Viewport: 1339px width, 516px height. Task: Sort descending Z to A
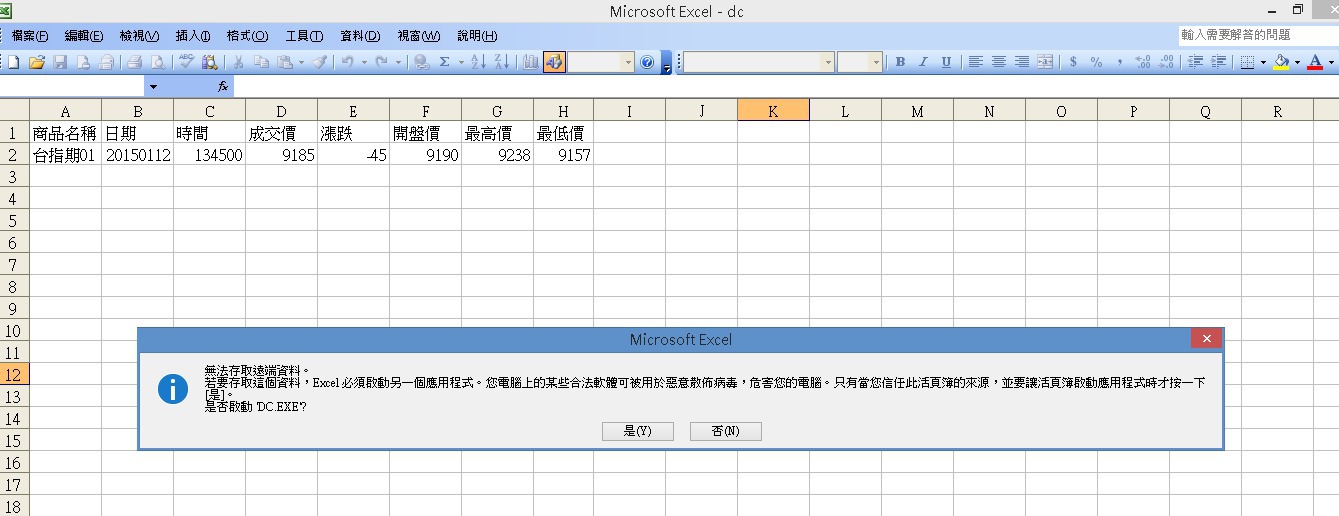click(502, 62)
